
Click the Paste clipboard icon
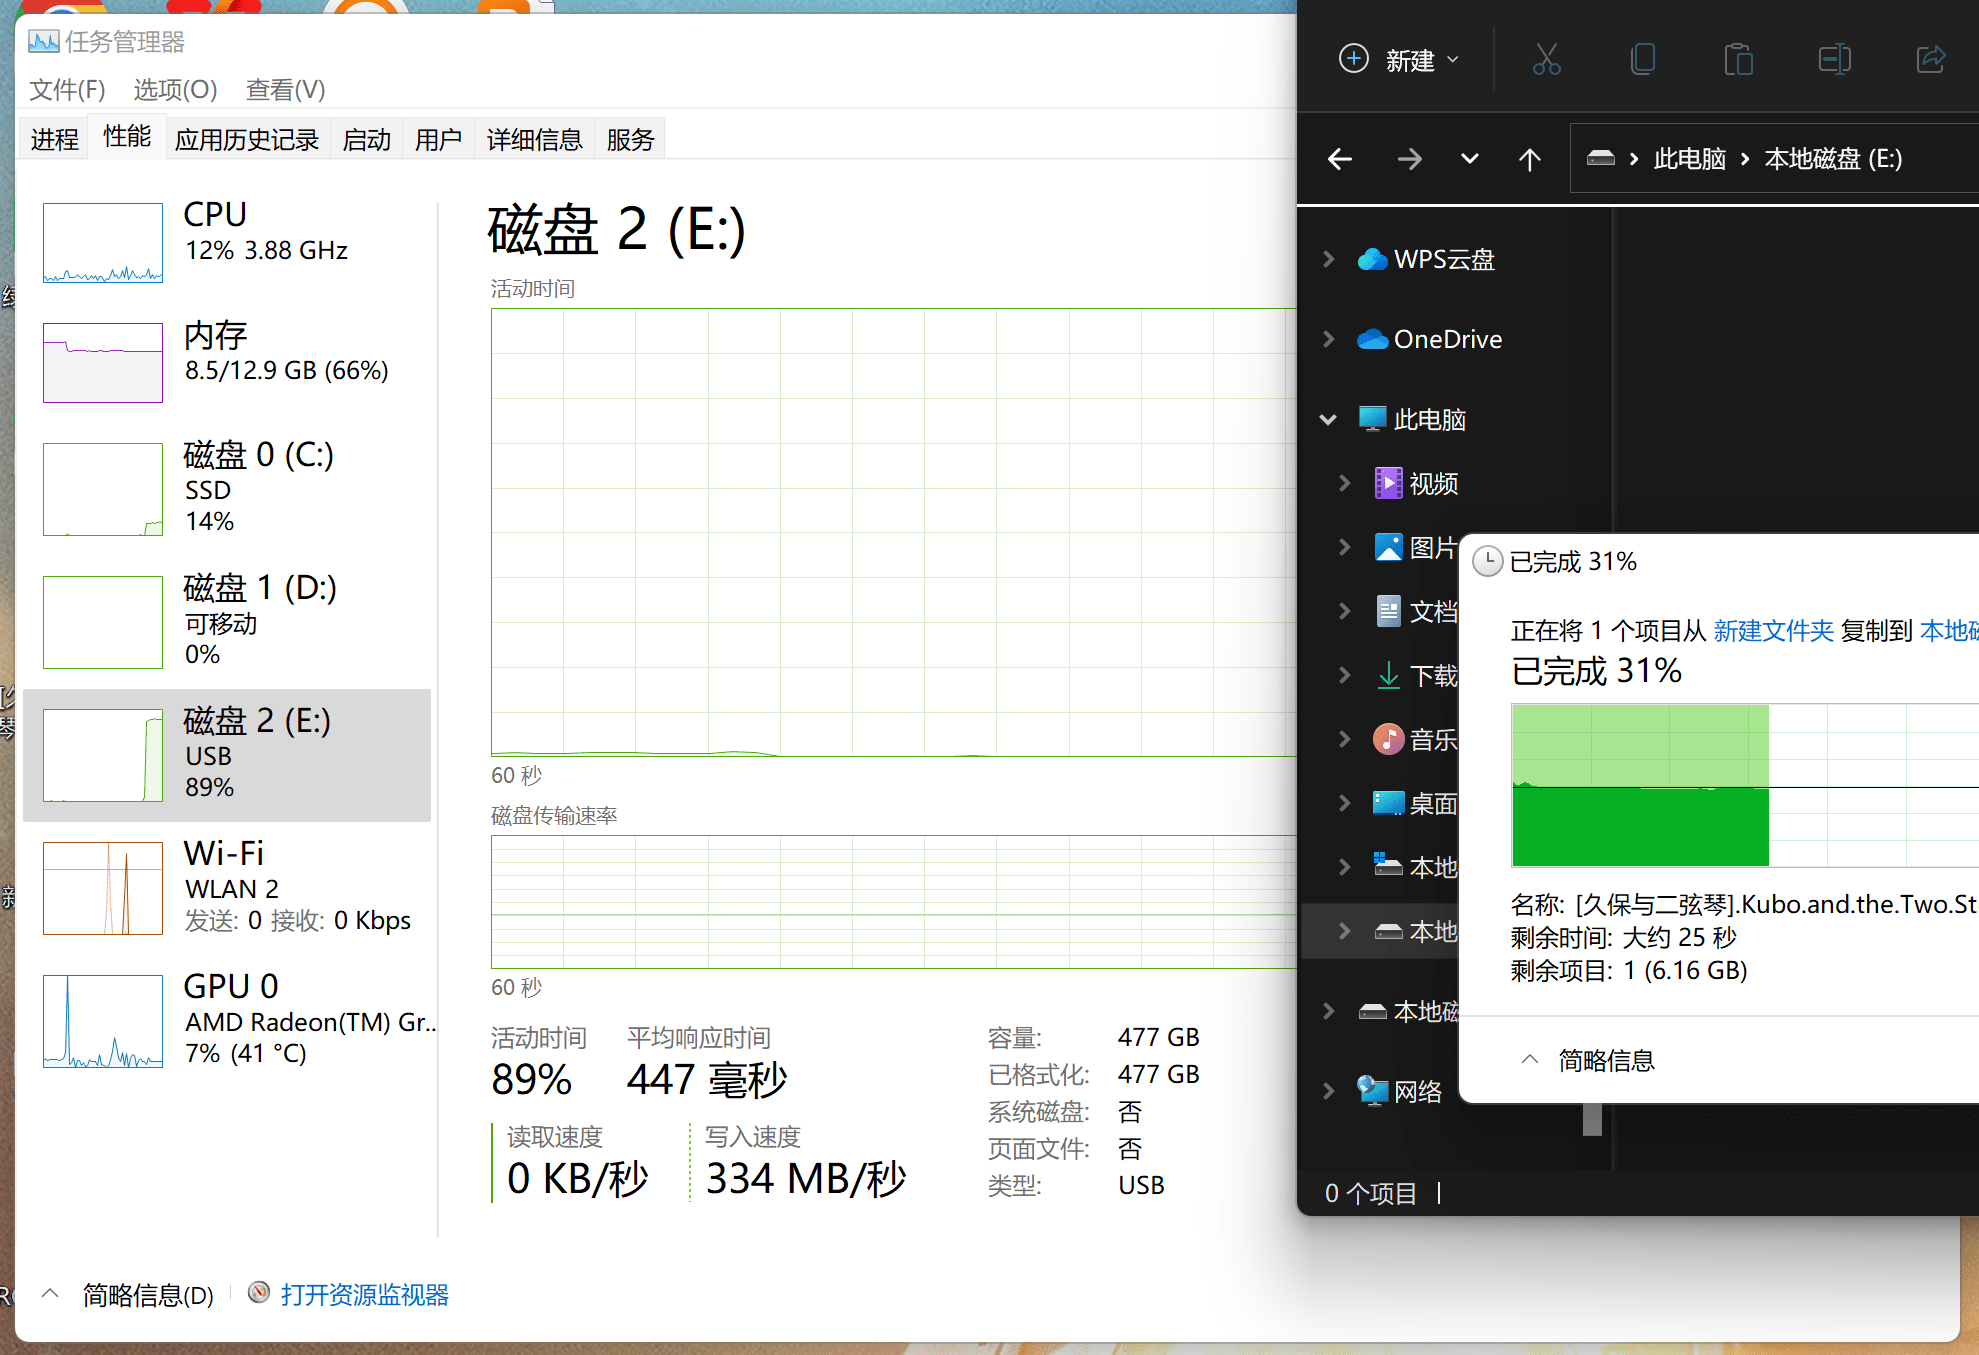[x=1738, y=60]
